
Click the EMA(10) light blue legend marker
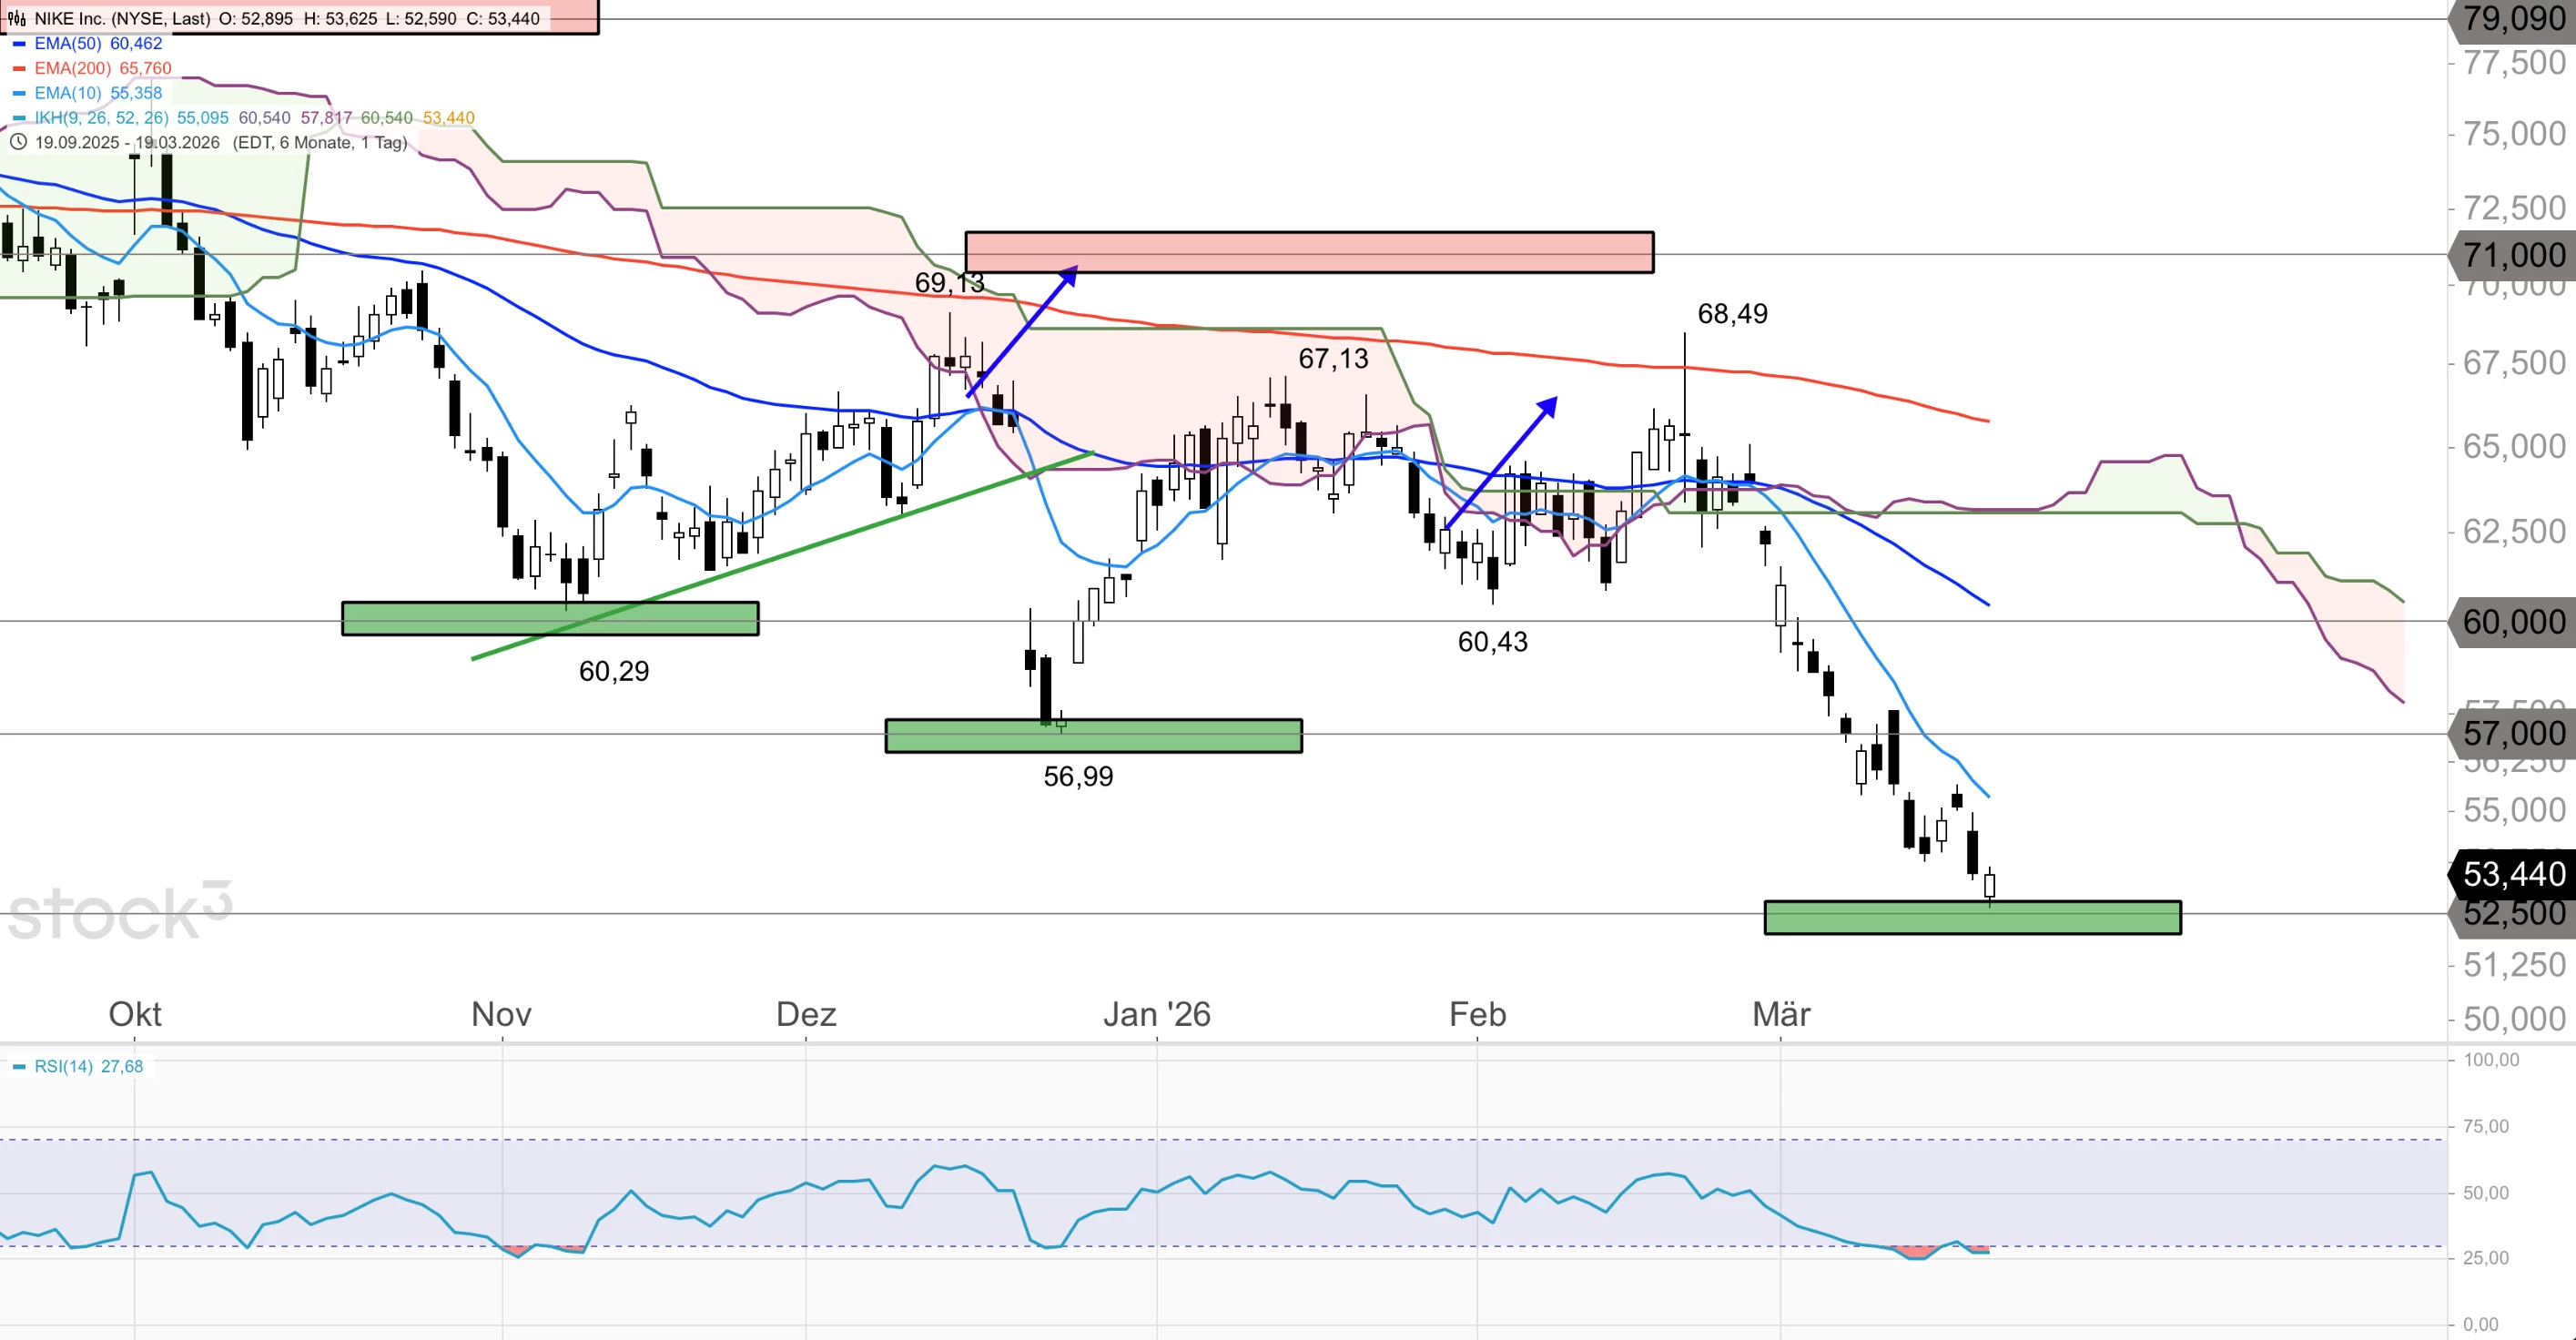[19, 93]
